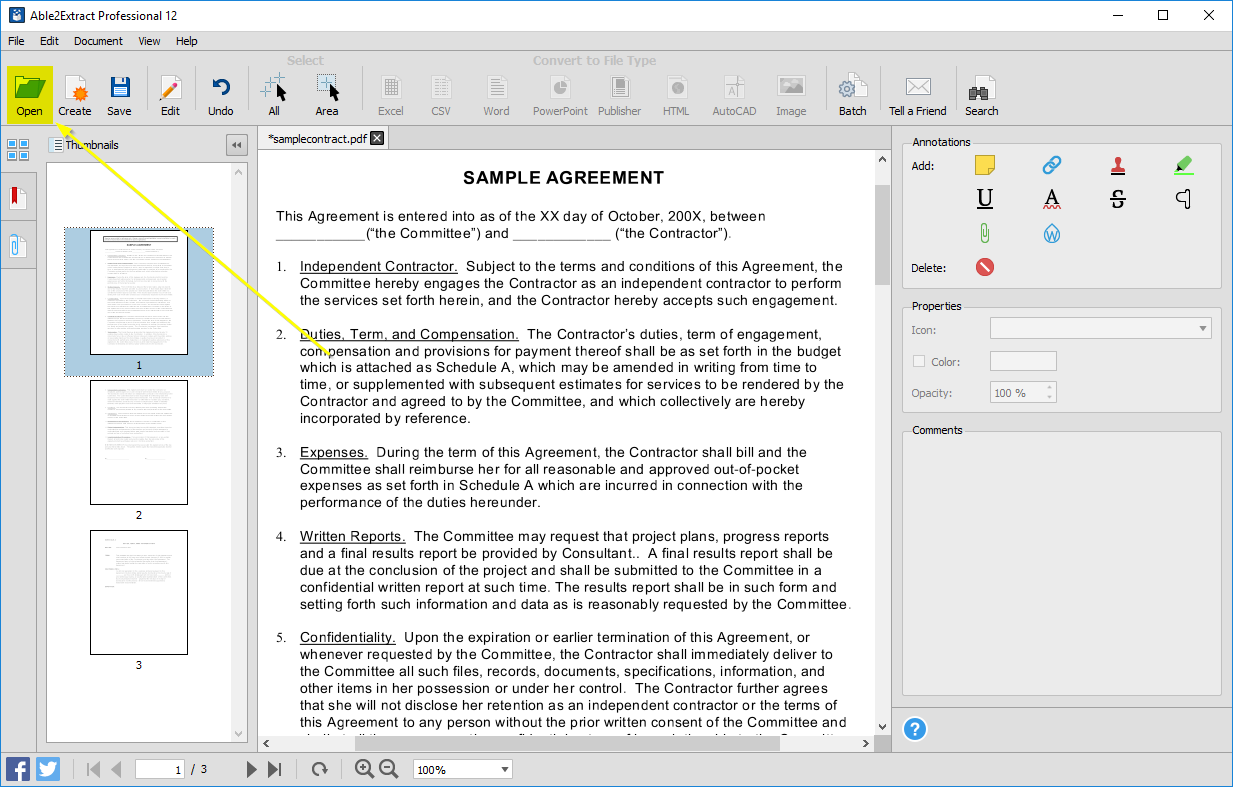Convert to Word icon
This screenshot has width=1233, height=787.
[497, 95]
